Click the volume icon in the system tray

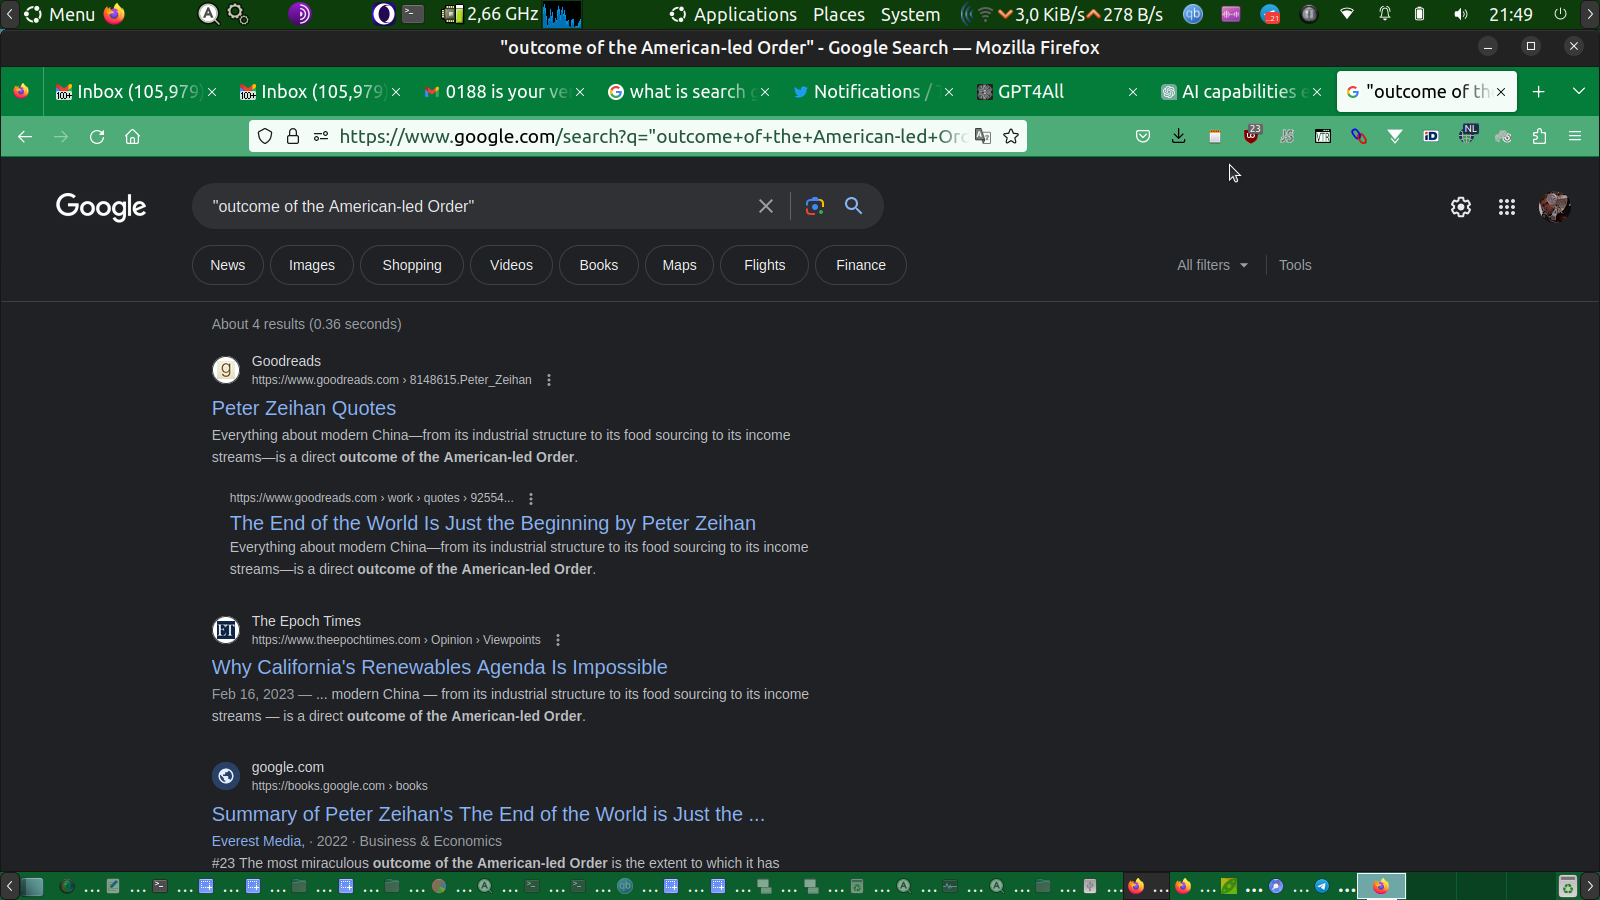pos(1461,14)
